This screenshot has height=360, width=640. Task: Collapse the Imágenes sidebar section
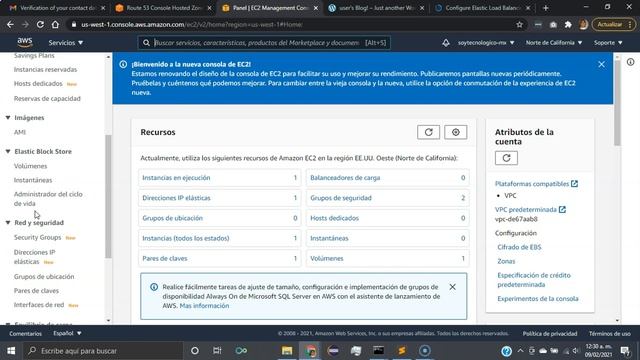pos(8,118)
